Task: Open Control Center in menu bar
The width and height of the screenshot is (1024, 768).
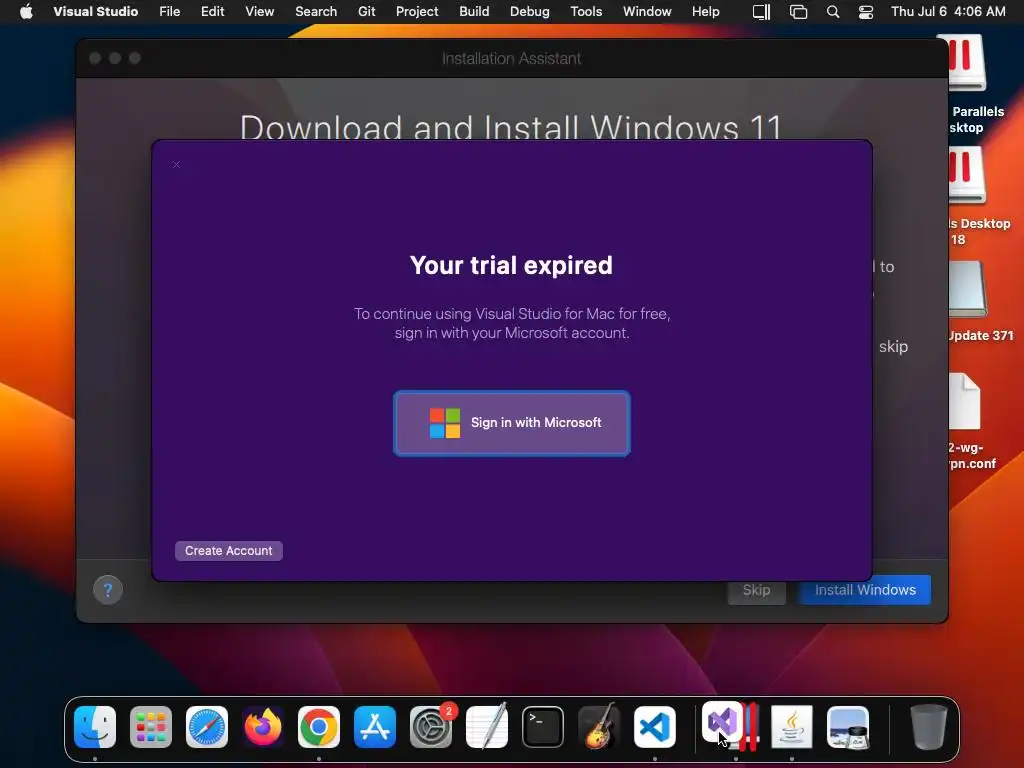Action: 866,11
